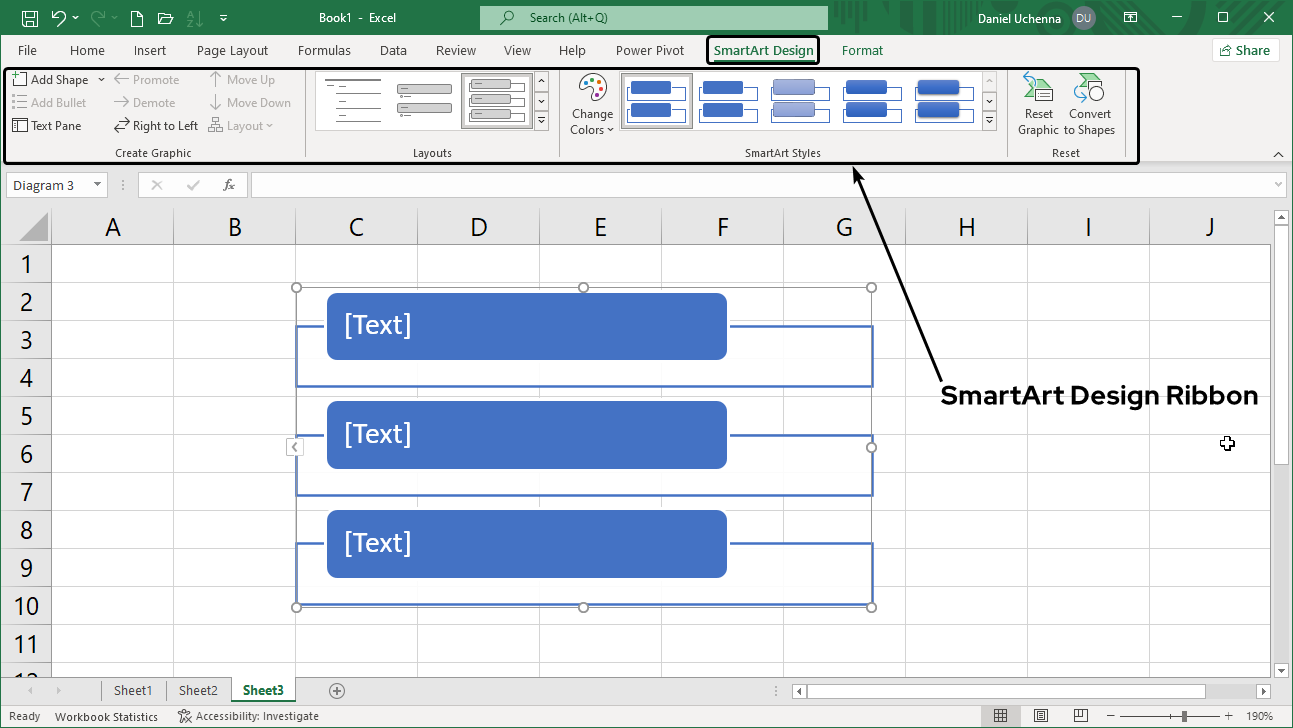Screen dimensions: 1293x728
Task: Click the Reset Graphic icon
Action: pyautogui.click(x=1038, y=104)
